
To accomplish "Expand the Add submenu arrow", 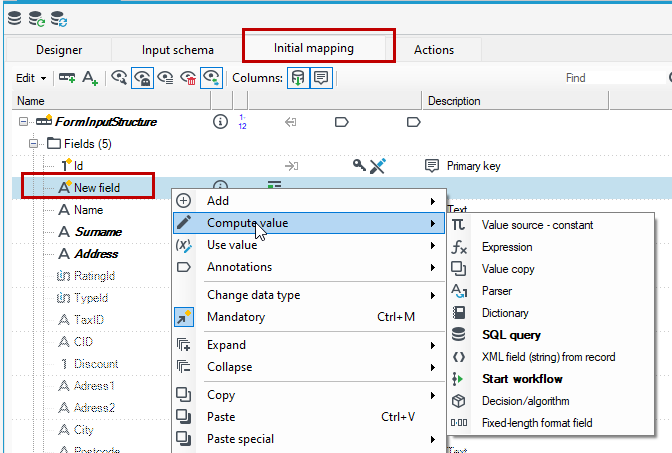I will pos(433,201).
